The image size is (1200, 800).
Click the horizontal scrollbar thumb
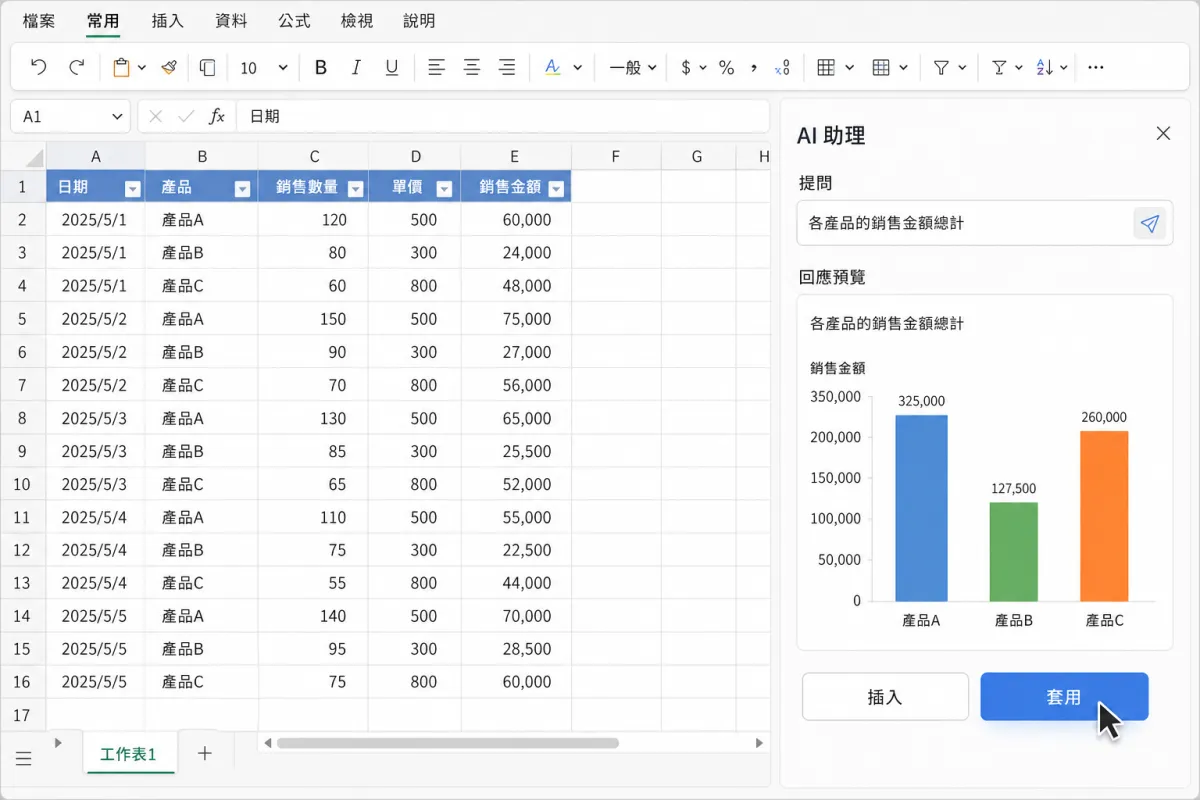click(448, 743)
